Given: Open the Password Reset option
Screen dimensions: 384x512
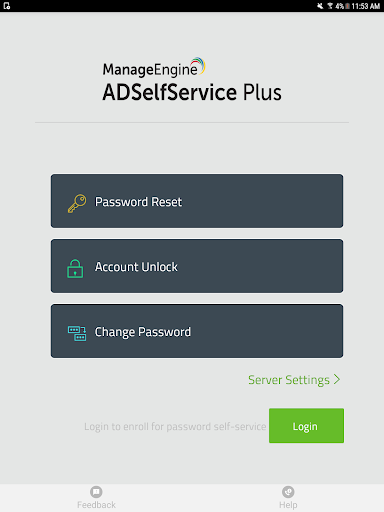Looking at the screenshot, I should click(197, 201).
